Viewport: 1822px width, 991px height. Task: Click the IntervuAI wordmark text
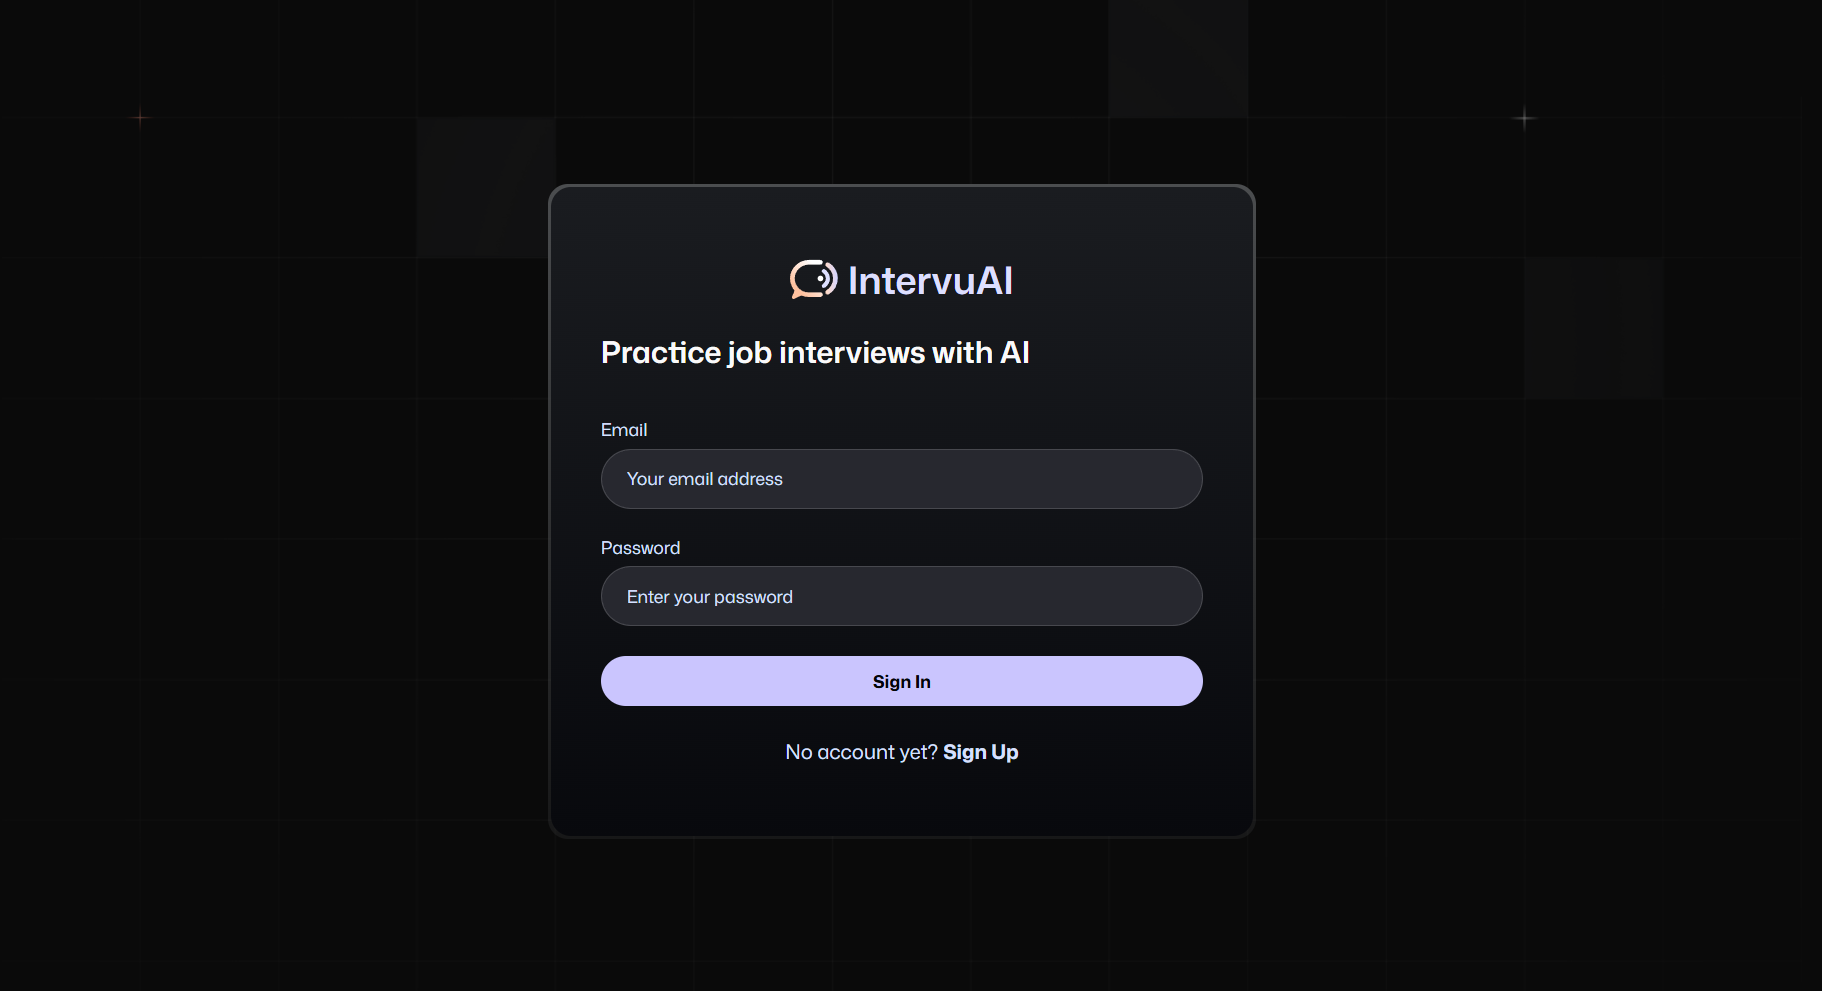pyautogui.click(x=930, y=281)
